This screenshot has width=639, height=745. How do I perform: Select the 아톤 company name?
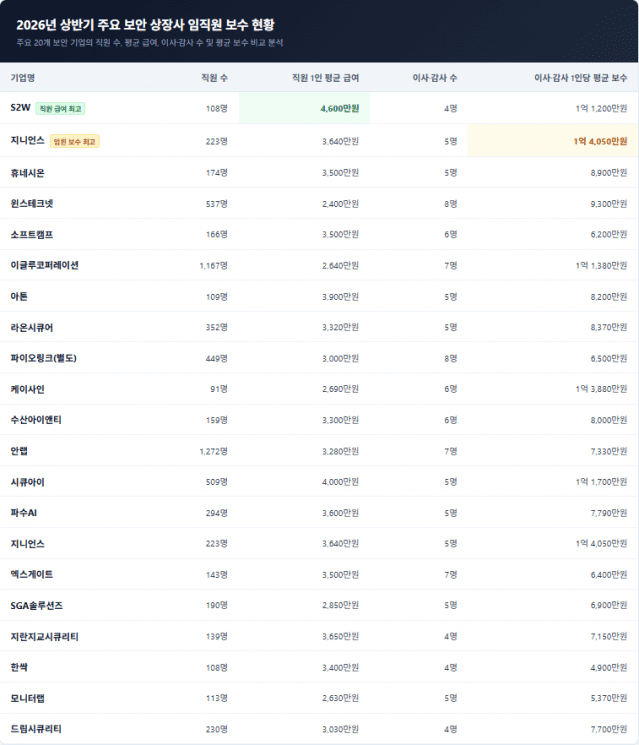coord(19,296)
